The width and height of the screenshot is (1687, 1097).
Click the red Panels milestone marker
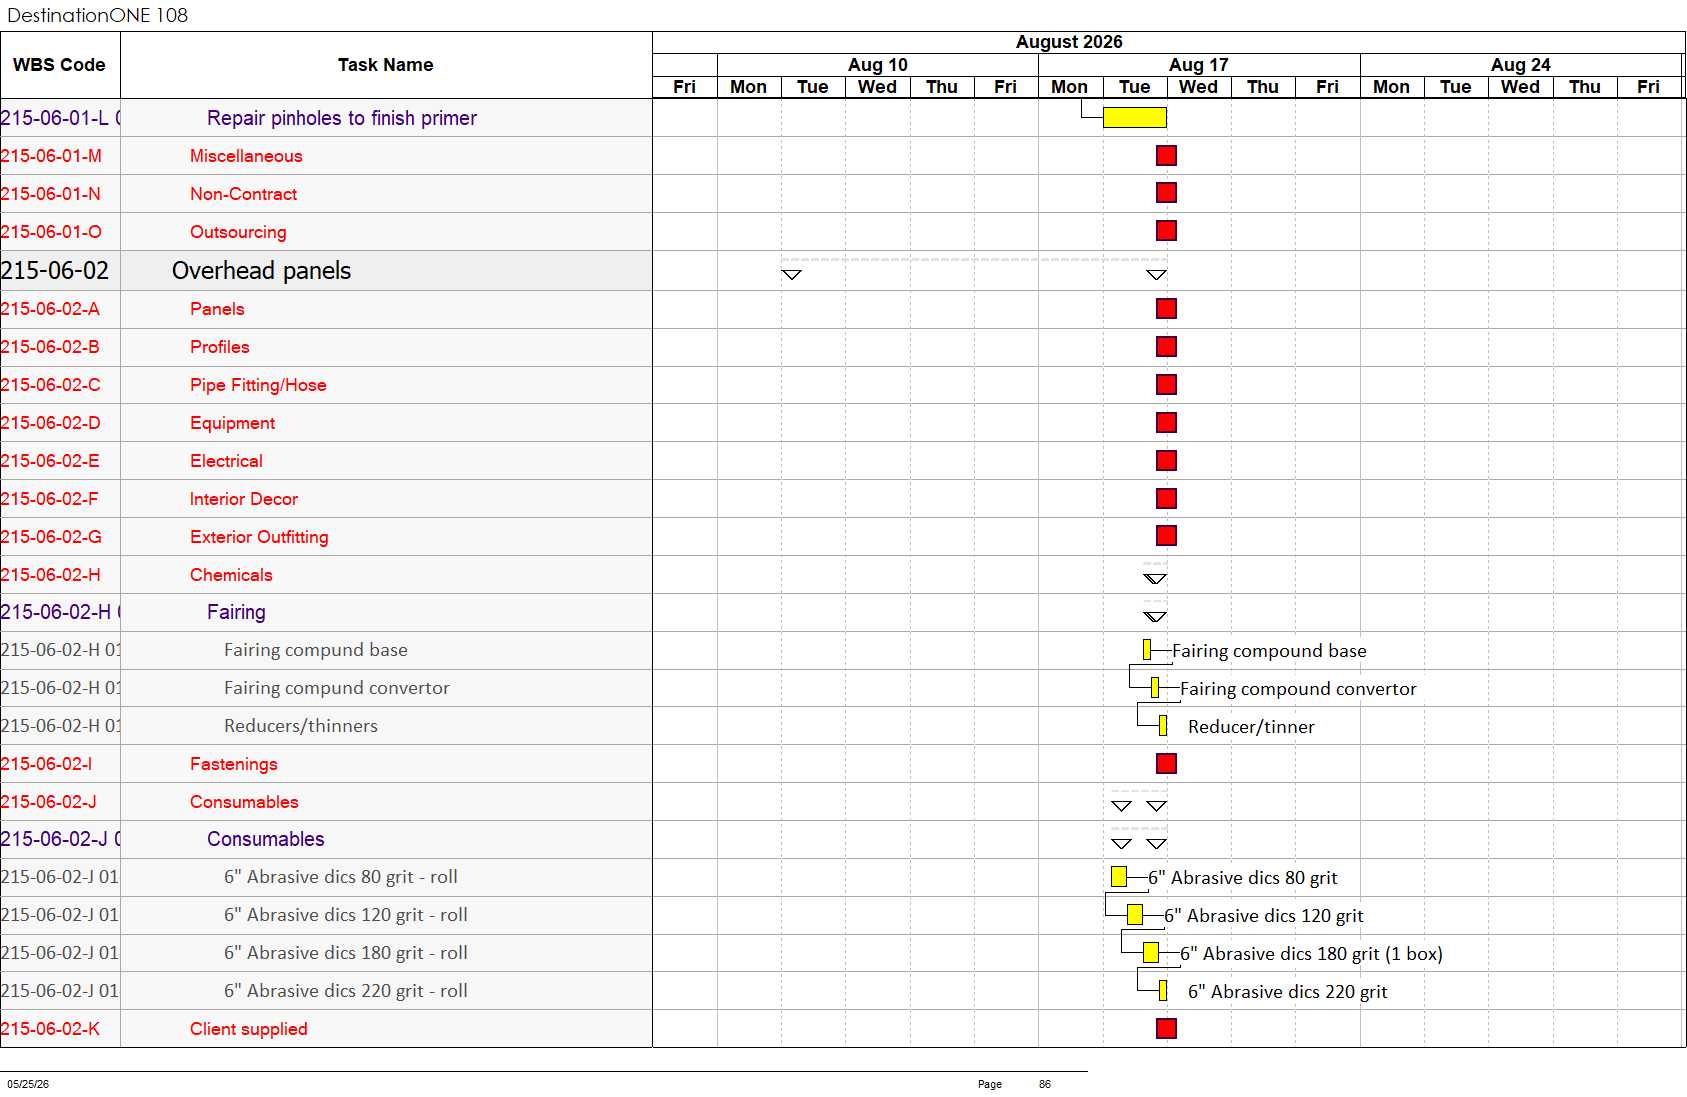[1166, 309]
